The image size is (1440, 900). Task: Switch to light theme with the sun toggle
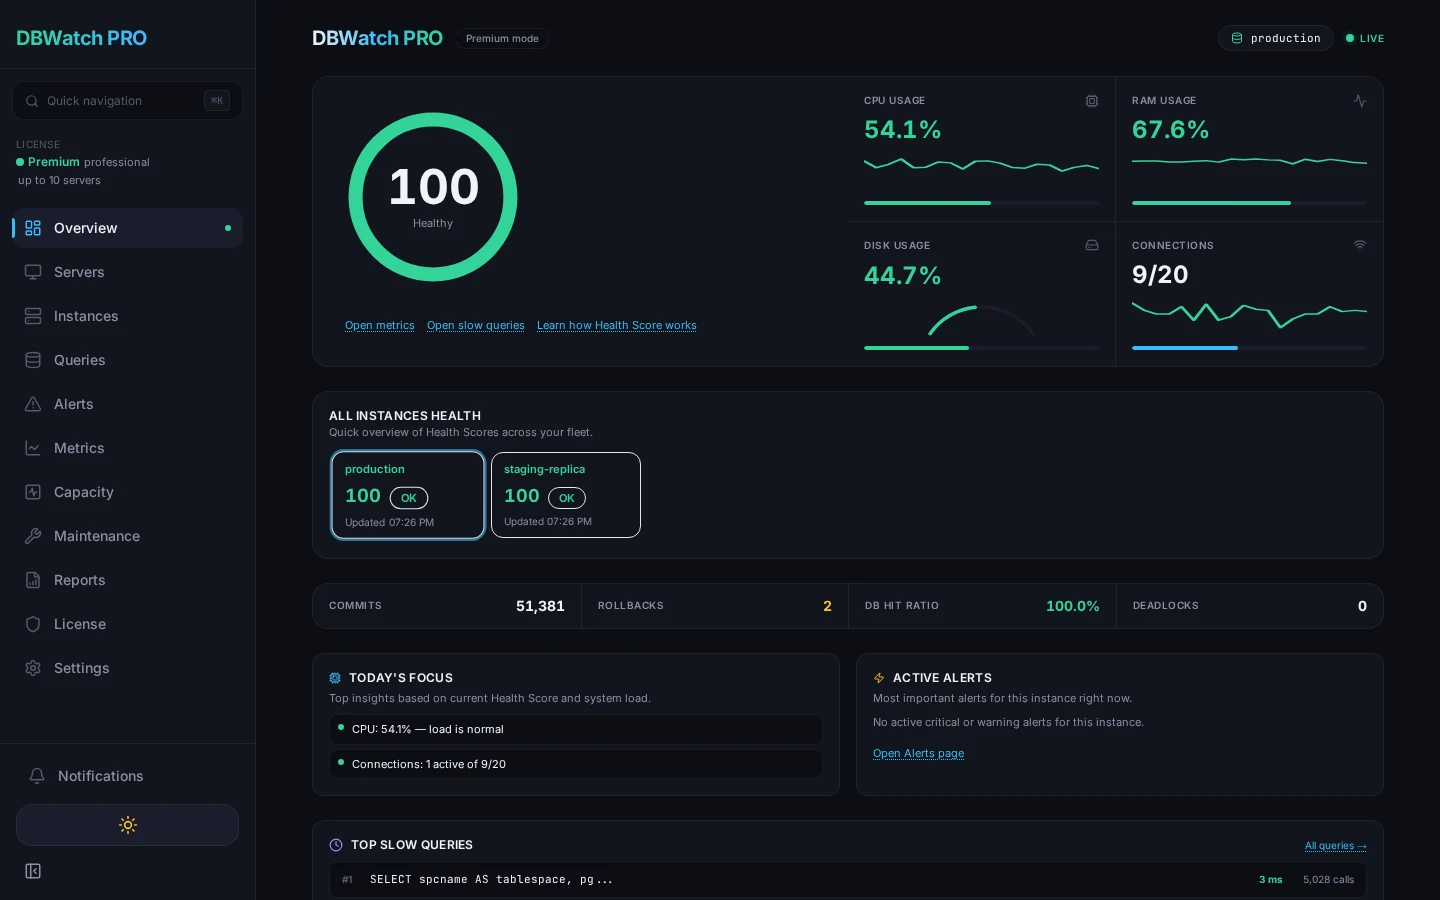tap(127, 825)
